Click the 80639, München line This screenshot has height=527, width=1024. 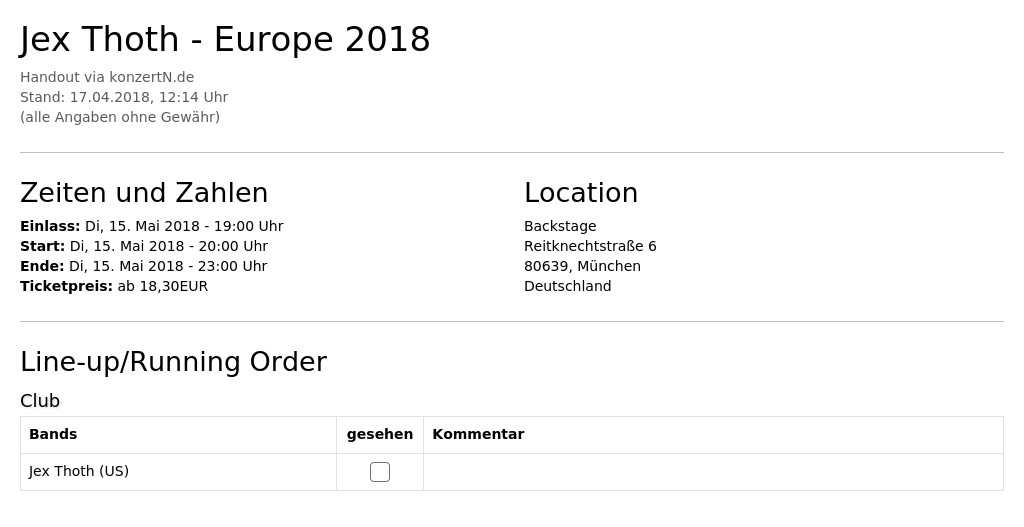583,266
